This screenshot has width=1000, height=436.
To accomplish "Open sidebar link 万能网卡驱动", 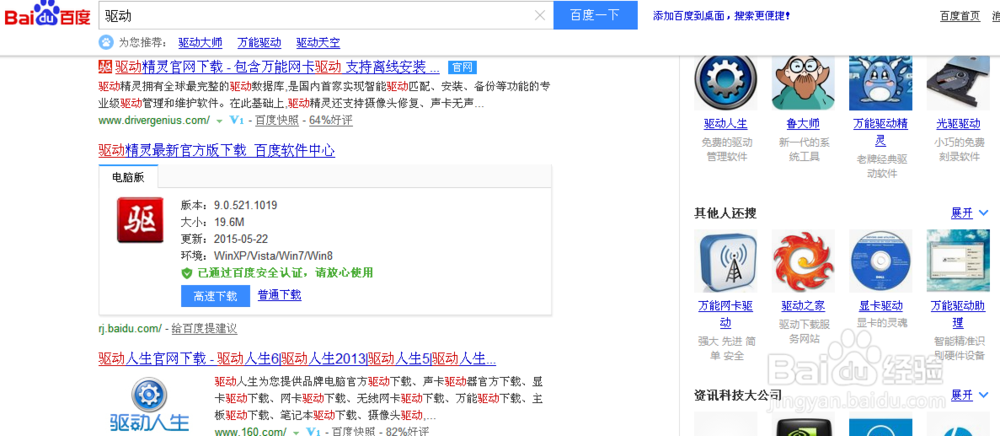I will pyautogui.click(x=726, y=314).
